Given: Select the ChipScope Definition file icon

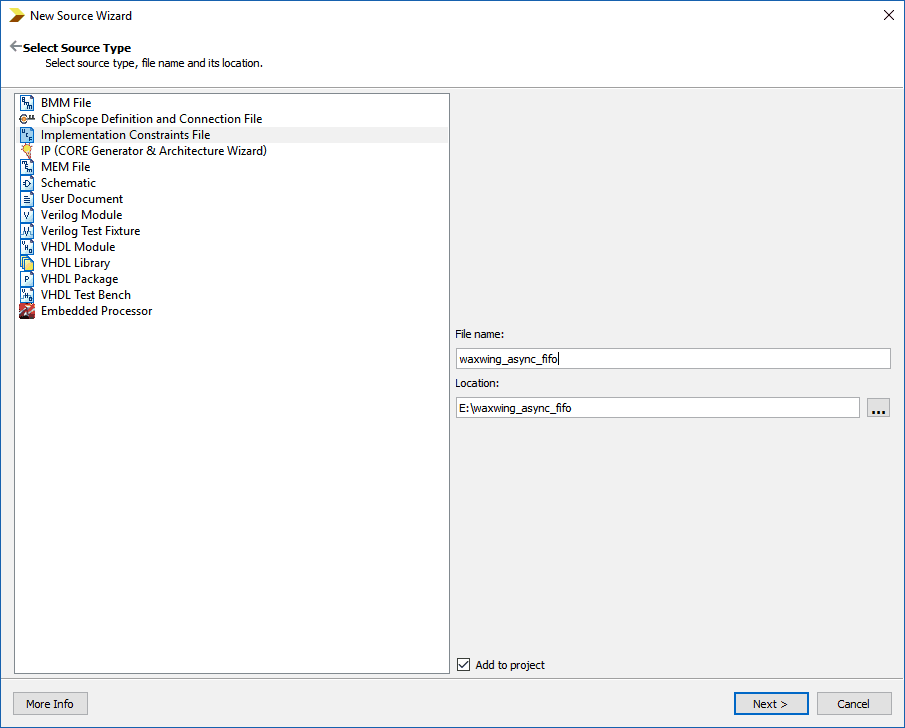Looking at the screenshot, I should pyautogui.click(x=27, y=119).
